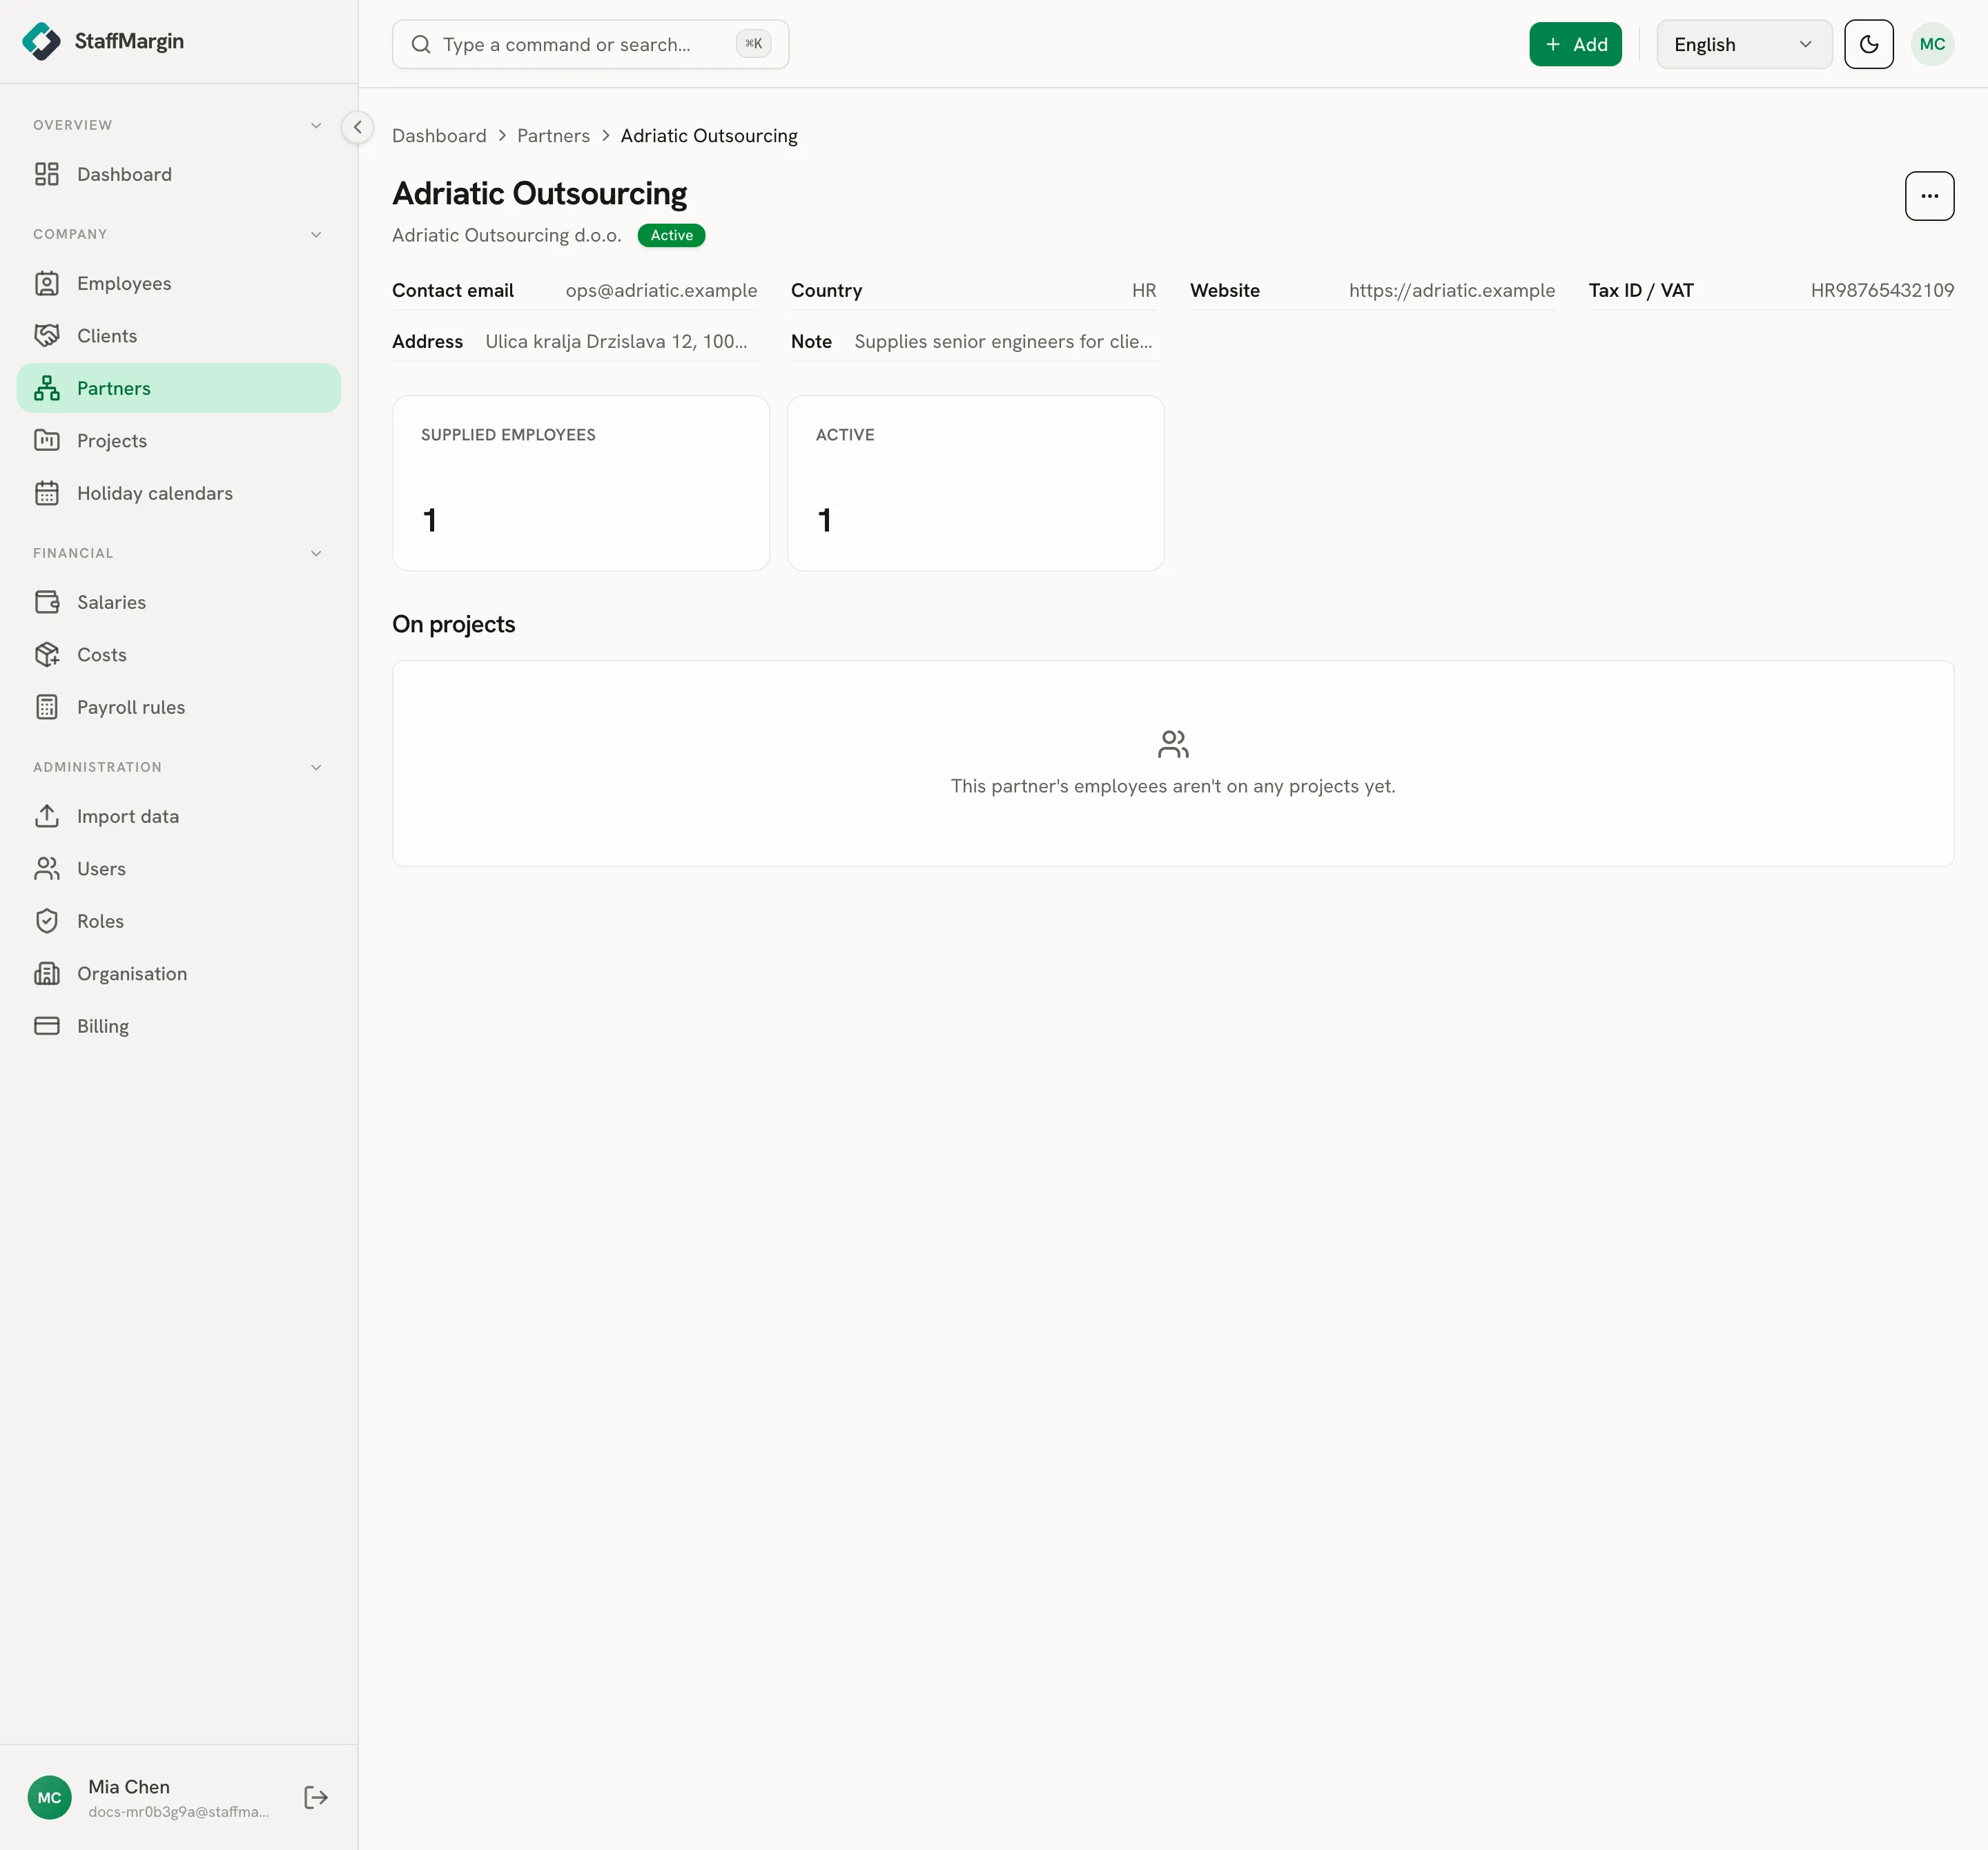Click the Organisation building icon
This screenshot has width=1988, height=1850.
(x=47, y=974)
